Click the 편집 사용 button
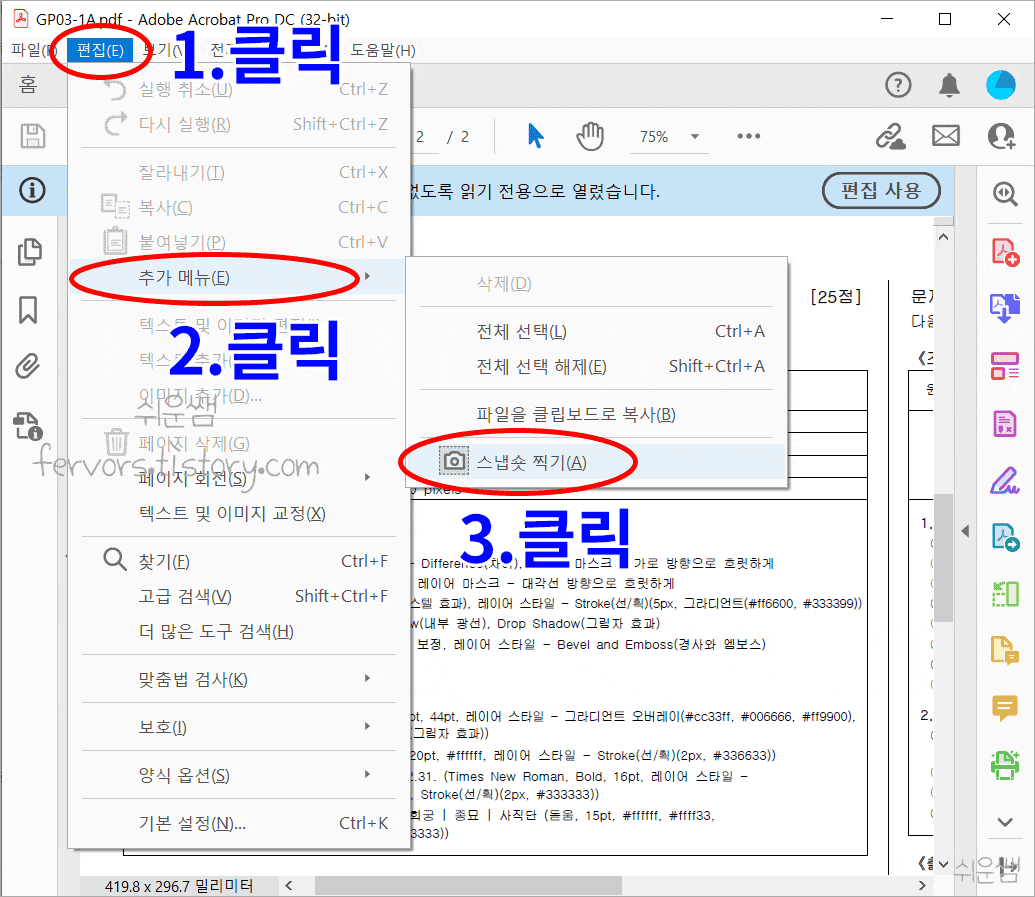 pos(880,190)
